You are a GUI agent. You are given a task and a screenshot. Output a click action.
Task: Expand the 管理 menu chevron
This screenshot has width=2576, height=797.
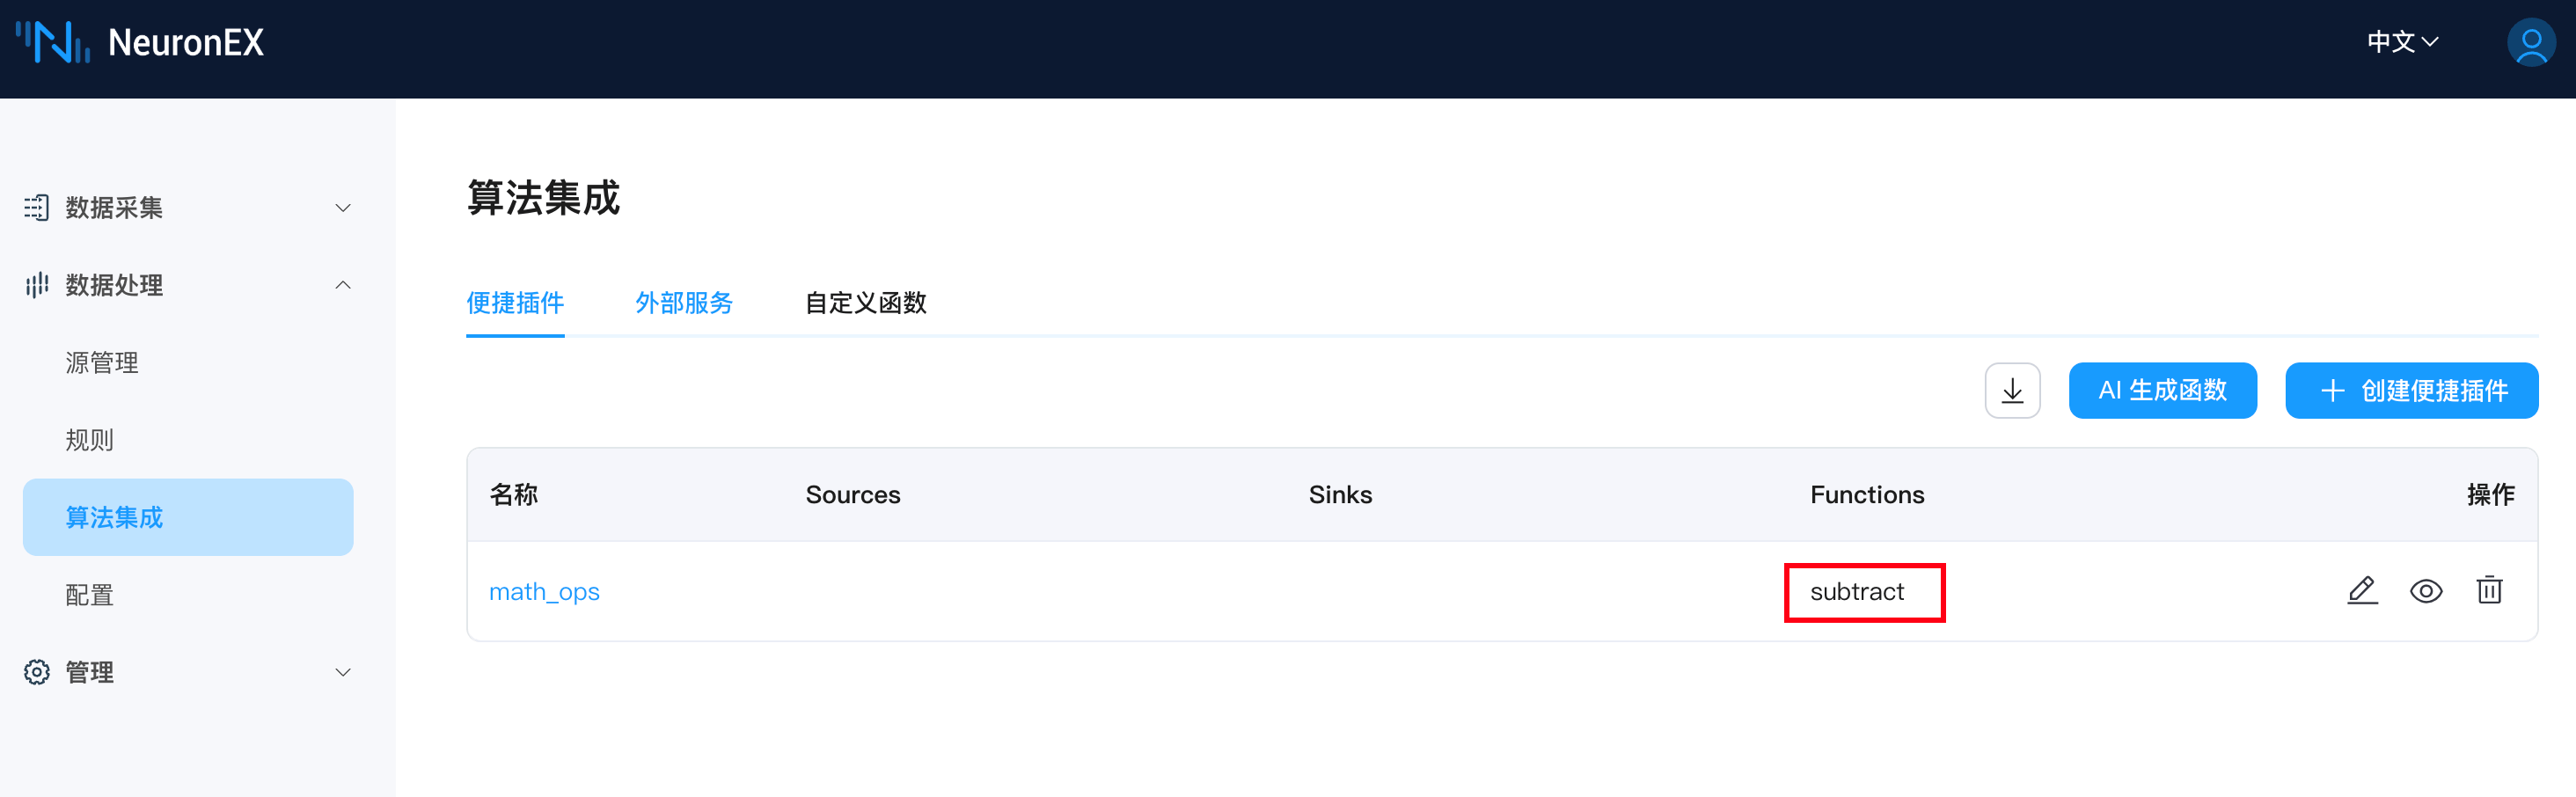tap(343, 672)
